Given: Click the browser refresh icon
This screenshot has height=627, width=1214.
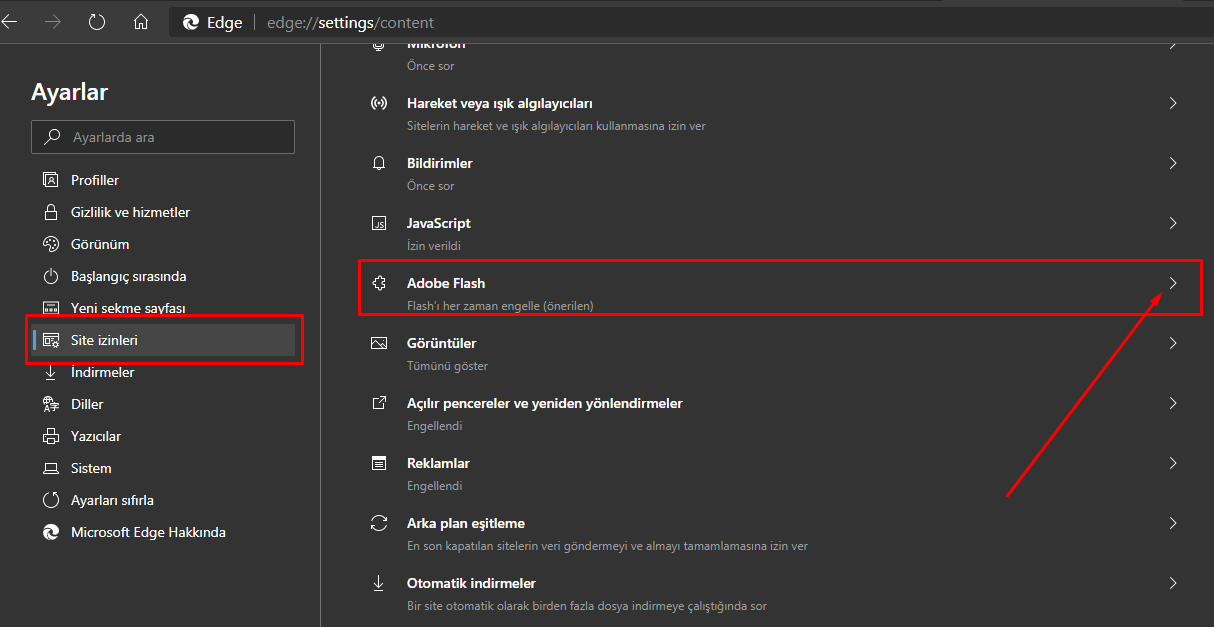Looking at the screenshot, I should click(97, 22).
